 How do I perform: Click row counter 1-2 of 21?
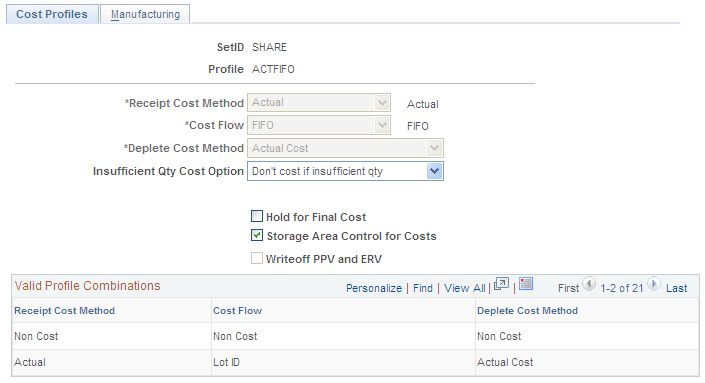point(621,288)
